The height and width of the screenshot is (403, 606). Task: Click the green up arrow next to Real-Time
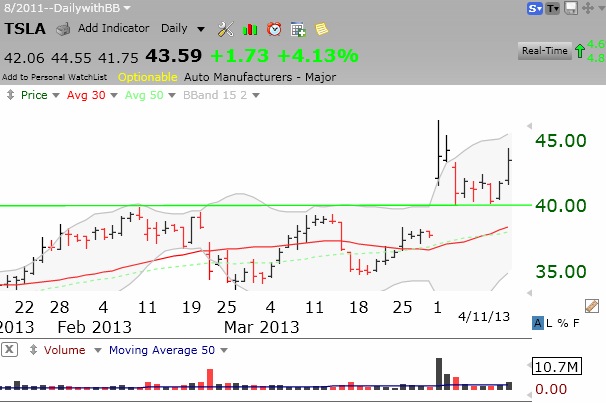tap(579, 51)
